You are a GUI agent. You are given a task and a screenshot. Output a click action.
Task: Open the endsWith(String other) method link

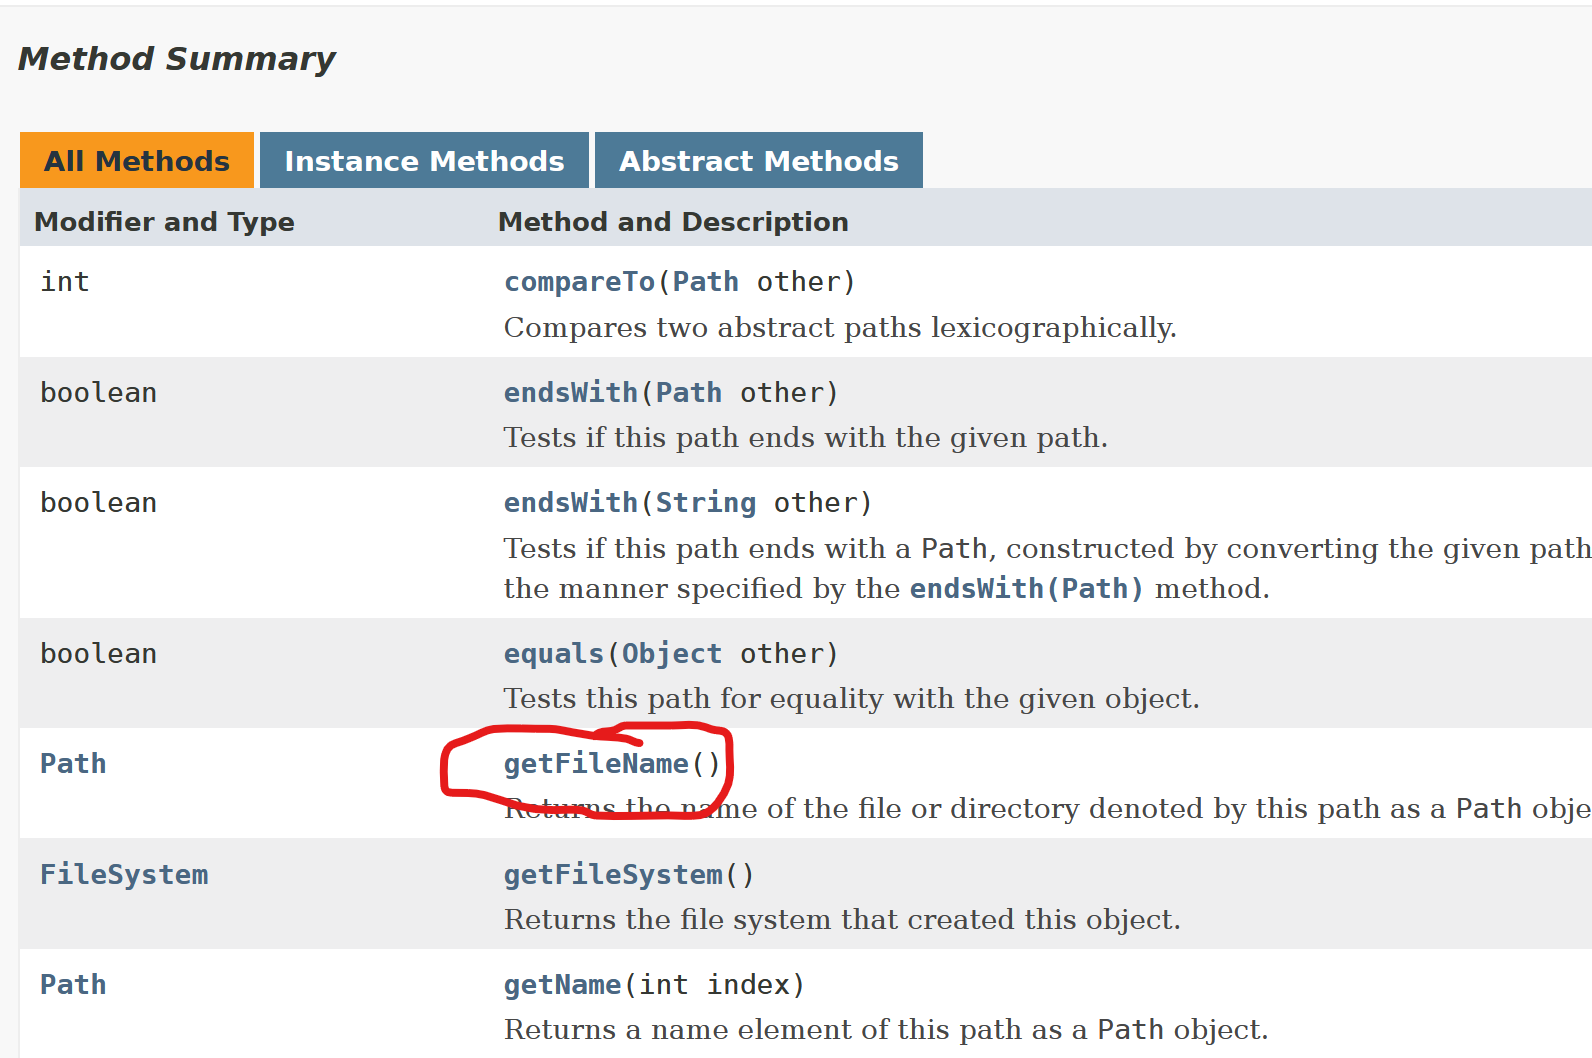571,502
